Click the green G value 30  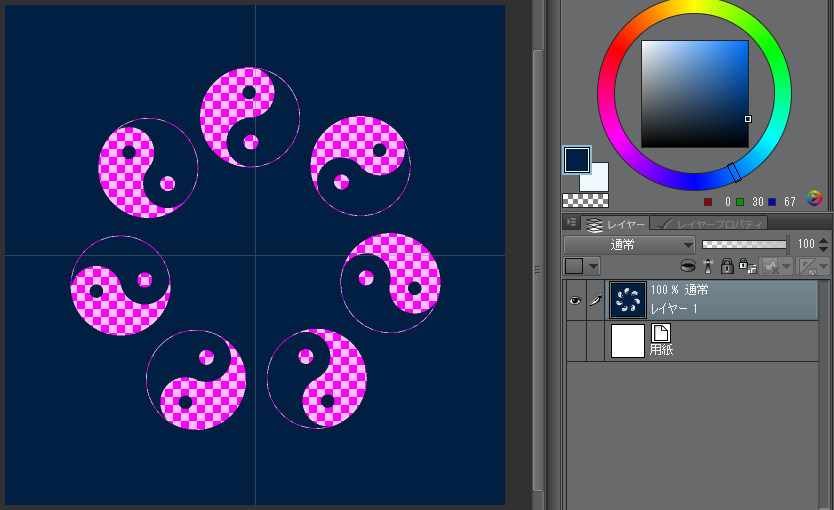[x=758, y=202]
